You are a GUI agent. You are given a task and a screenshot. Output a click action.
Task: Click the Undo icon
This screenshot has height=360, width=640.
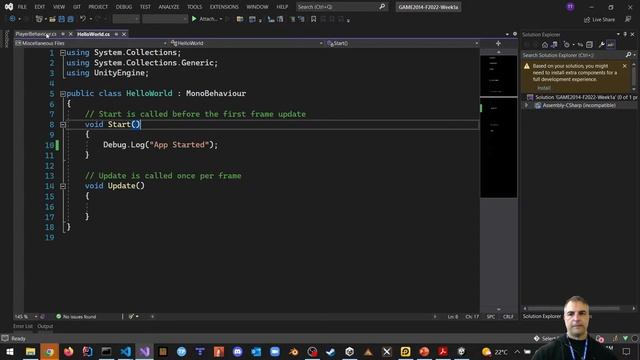coord(83,19)
